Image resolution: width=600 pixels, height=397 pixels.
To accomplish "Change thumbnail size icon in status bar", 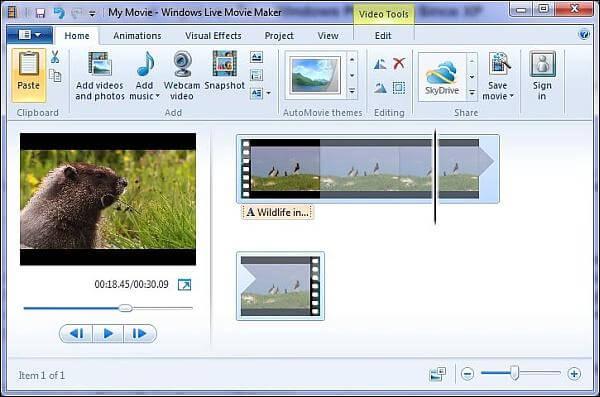I will [438, 374].
